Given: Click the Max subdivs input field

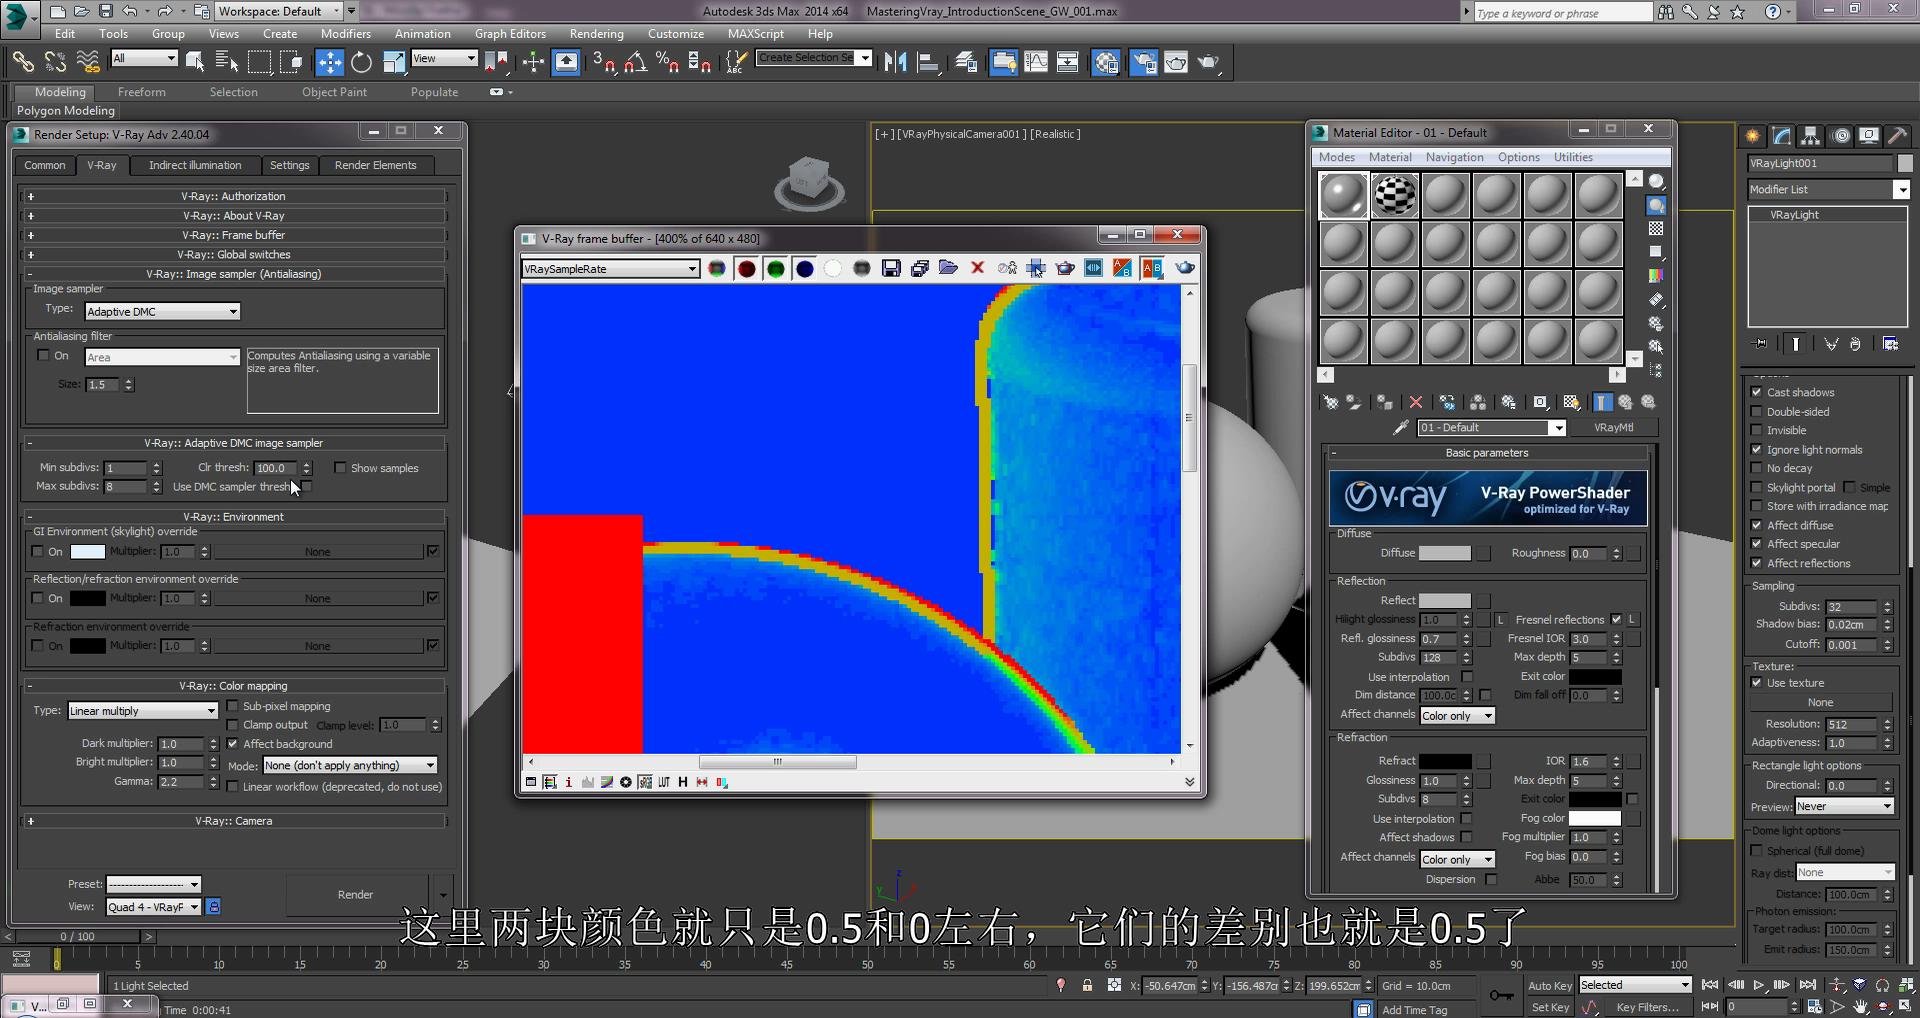Looking at the screenshot, I should coord(125,487).
